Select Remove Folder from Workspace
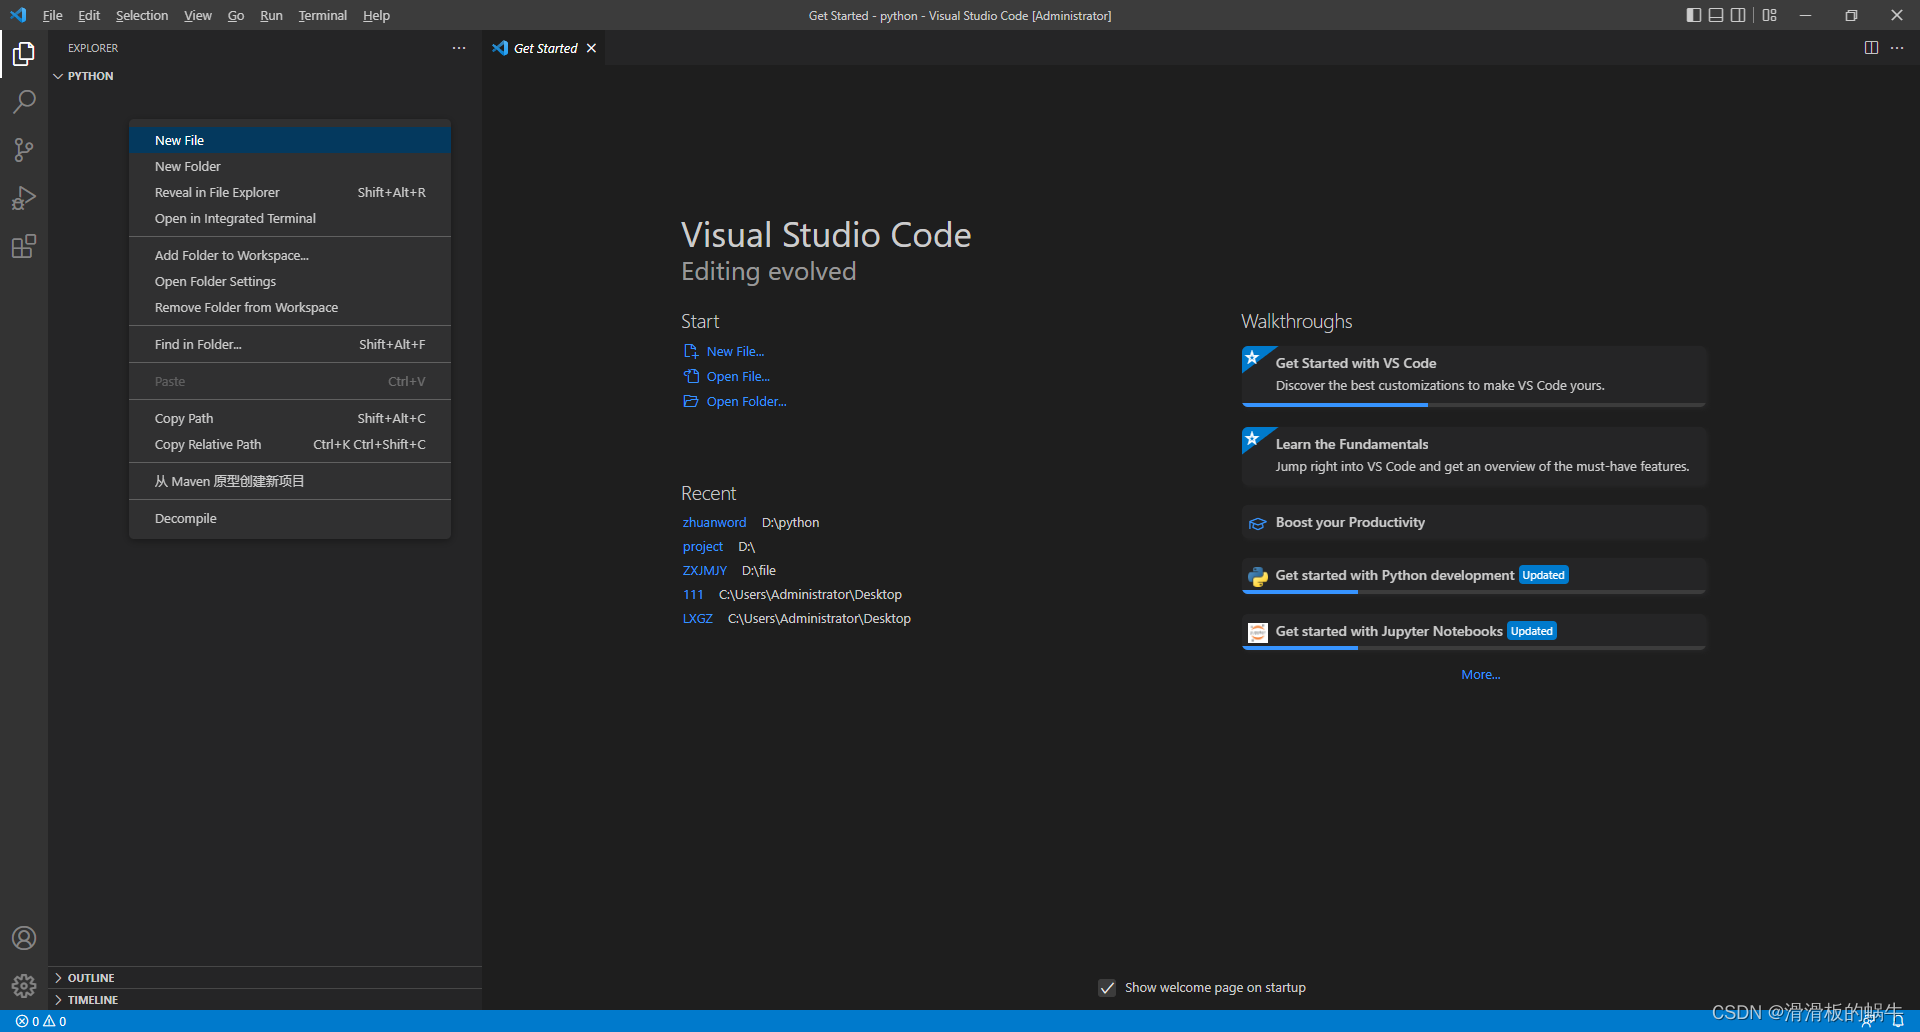Screen dimensions: 1920x1032 click(x=290, y=308)
